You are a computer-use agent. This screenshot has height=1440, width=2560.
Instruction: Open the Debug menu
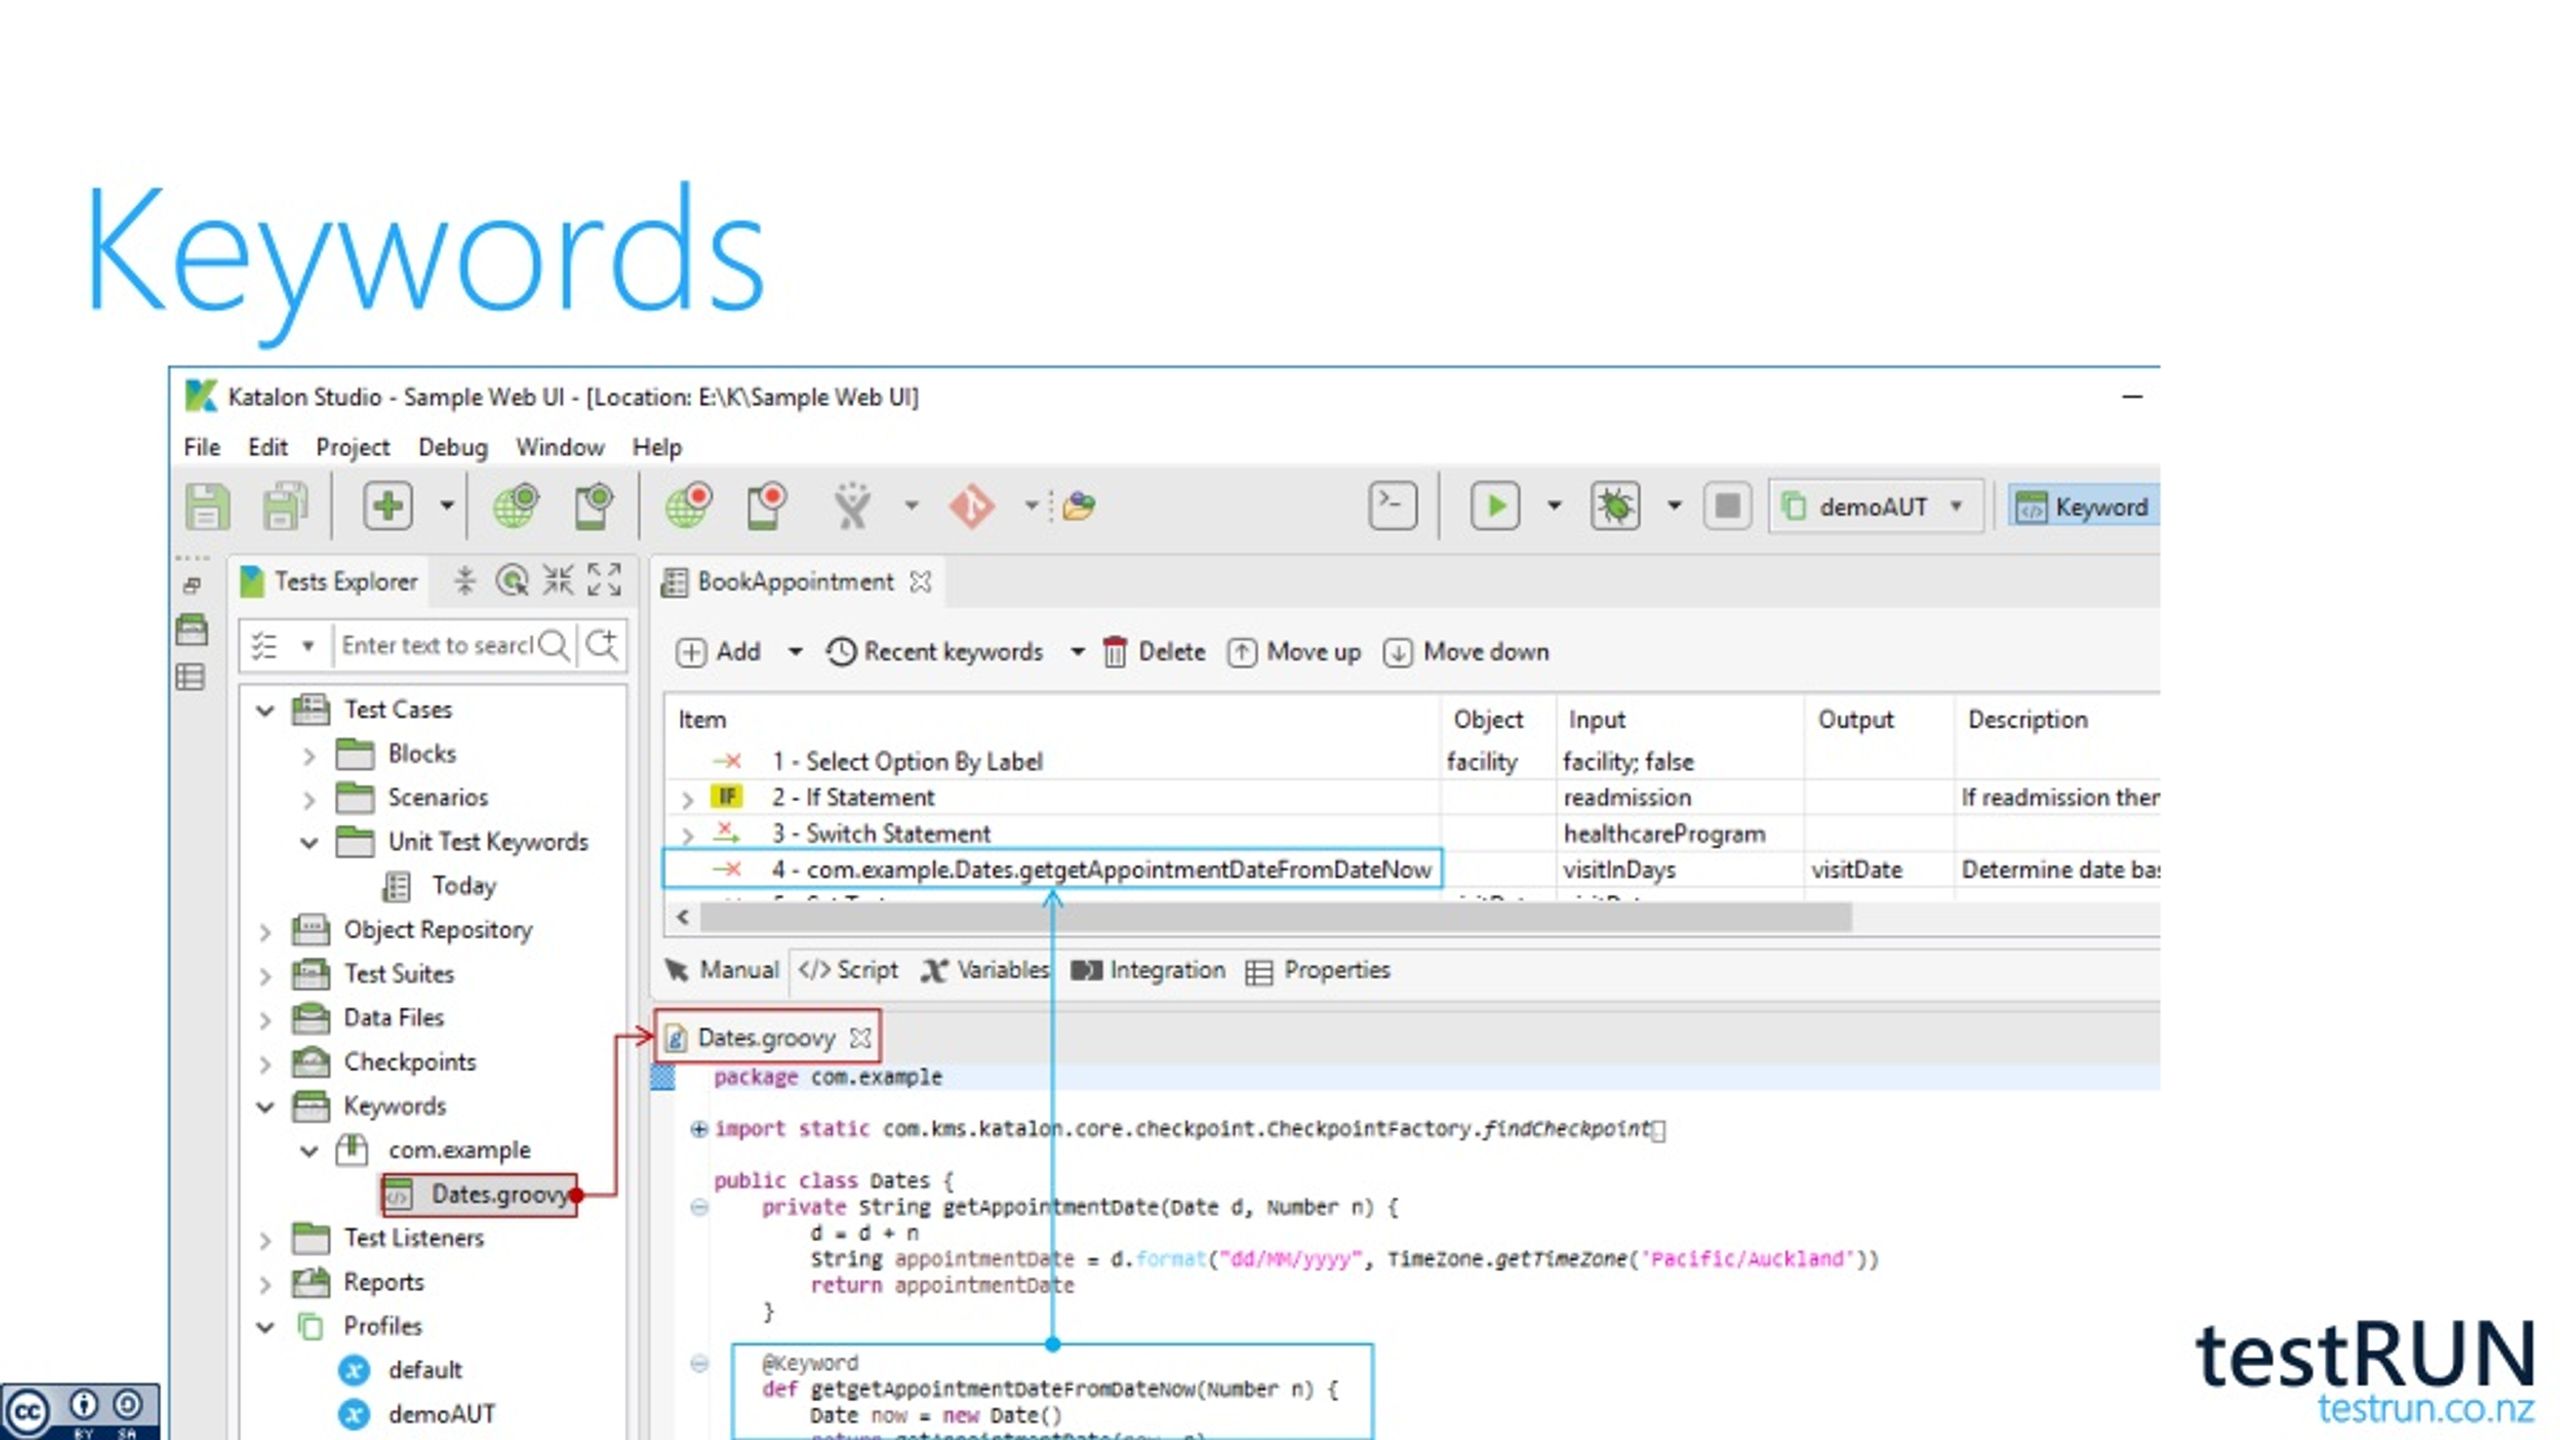tap(453, 447)
